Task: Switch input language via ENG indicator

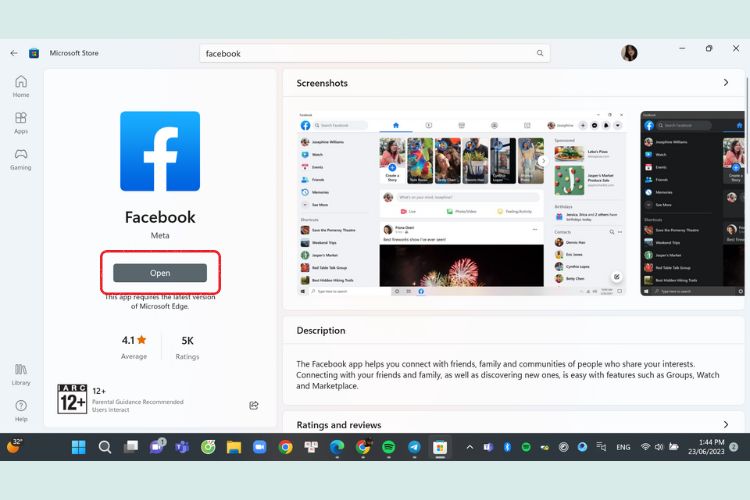Action: (623, 447)
